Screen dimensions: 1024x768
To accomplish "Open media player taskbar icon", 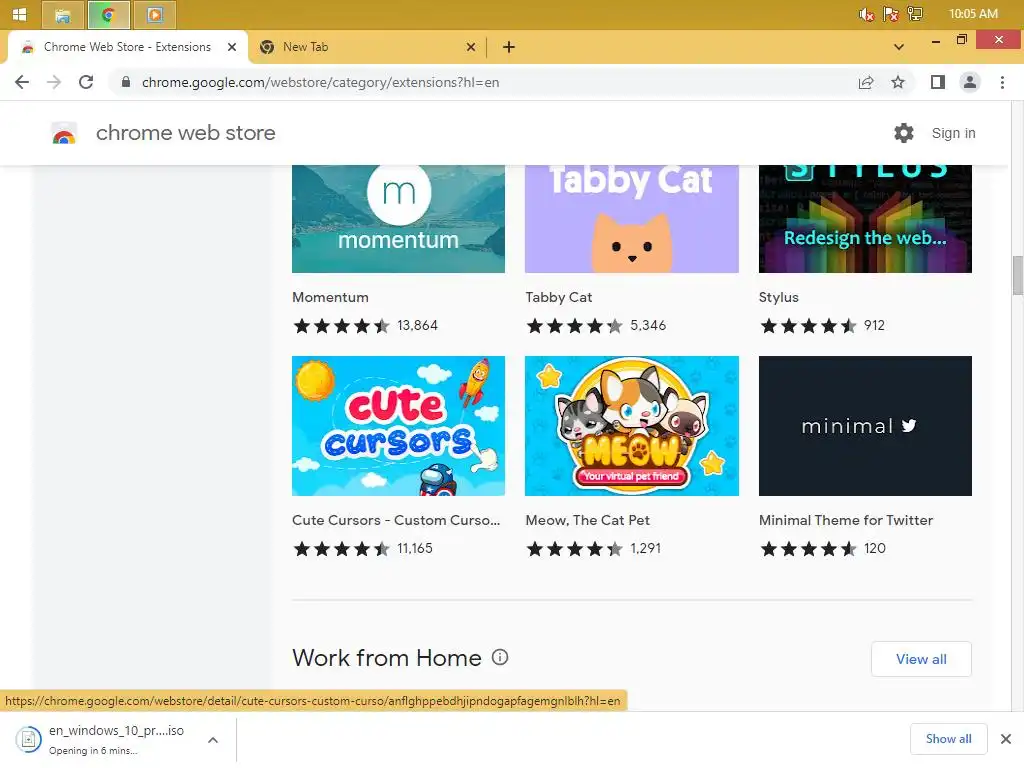I will click(155, 14).
